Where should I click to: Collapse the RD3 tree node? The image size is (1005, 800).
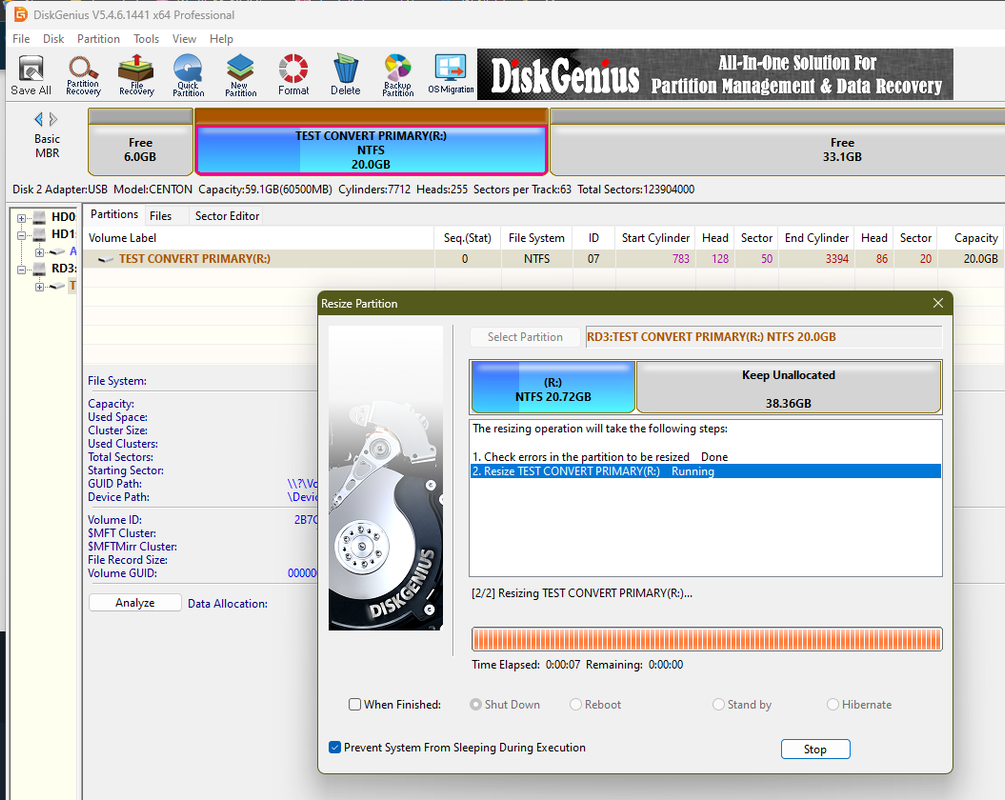(x=21, y=269)
